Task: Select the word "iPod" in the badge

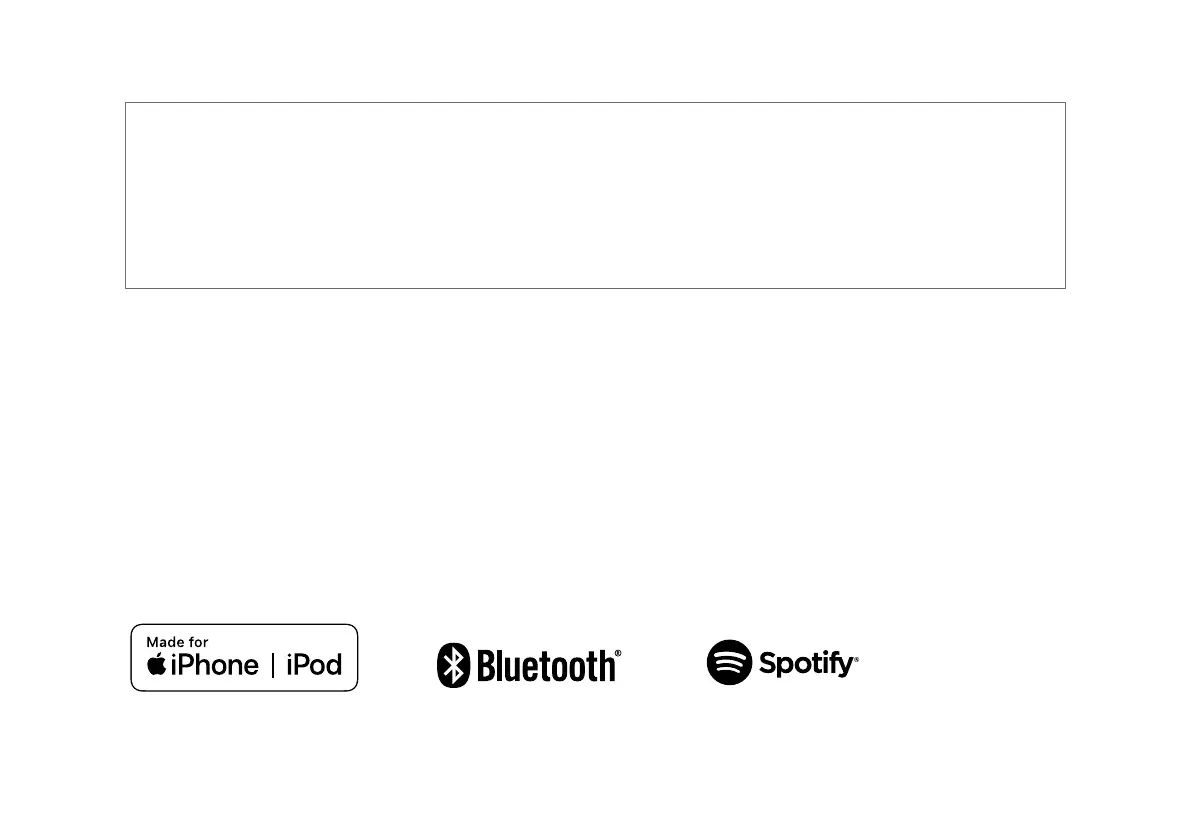Action: point(314,665)
